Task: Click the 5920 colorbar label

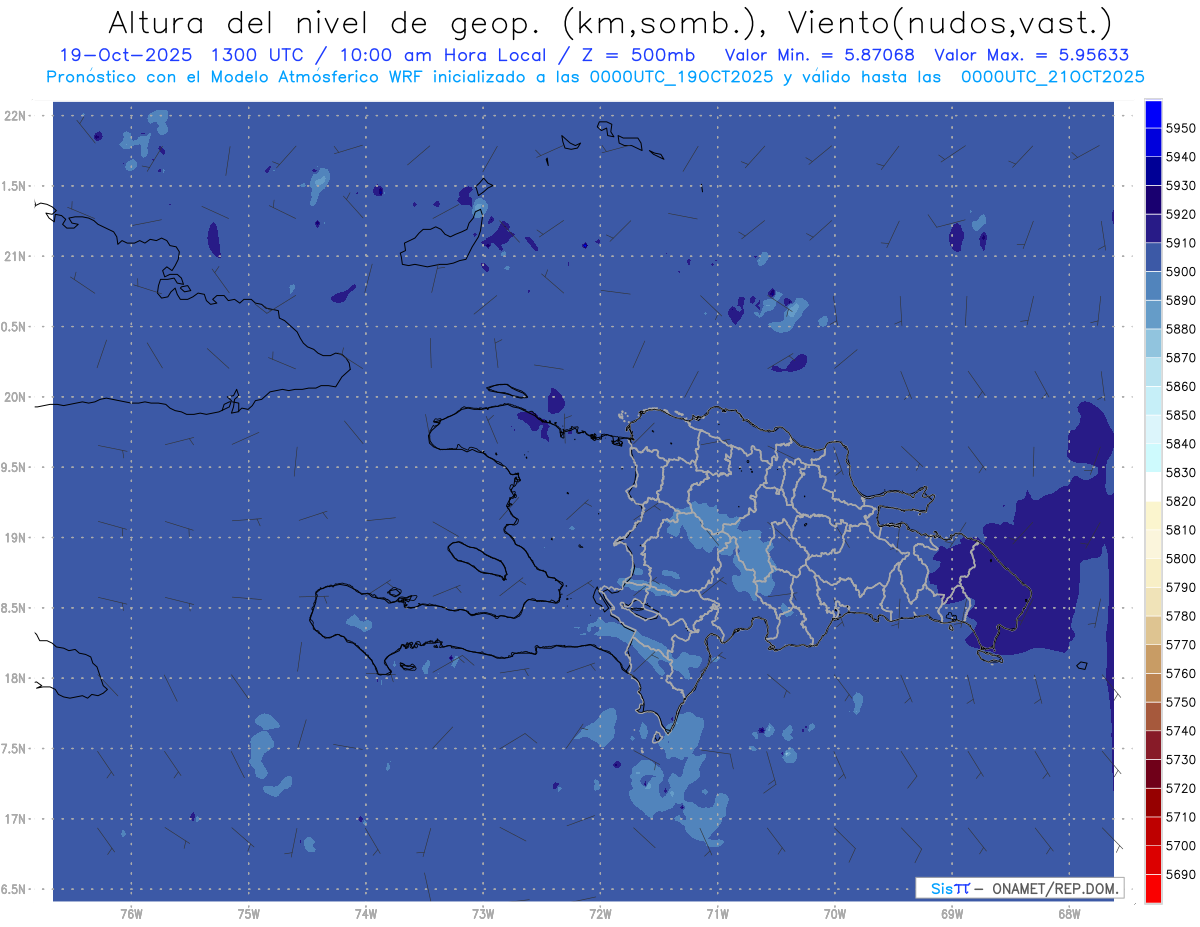Action: pos(1180,214)
